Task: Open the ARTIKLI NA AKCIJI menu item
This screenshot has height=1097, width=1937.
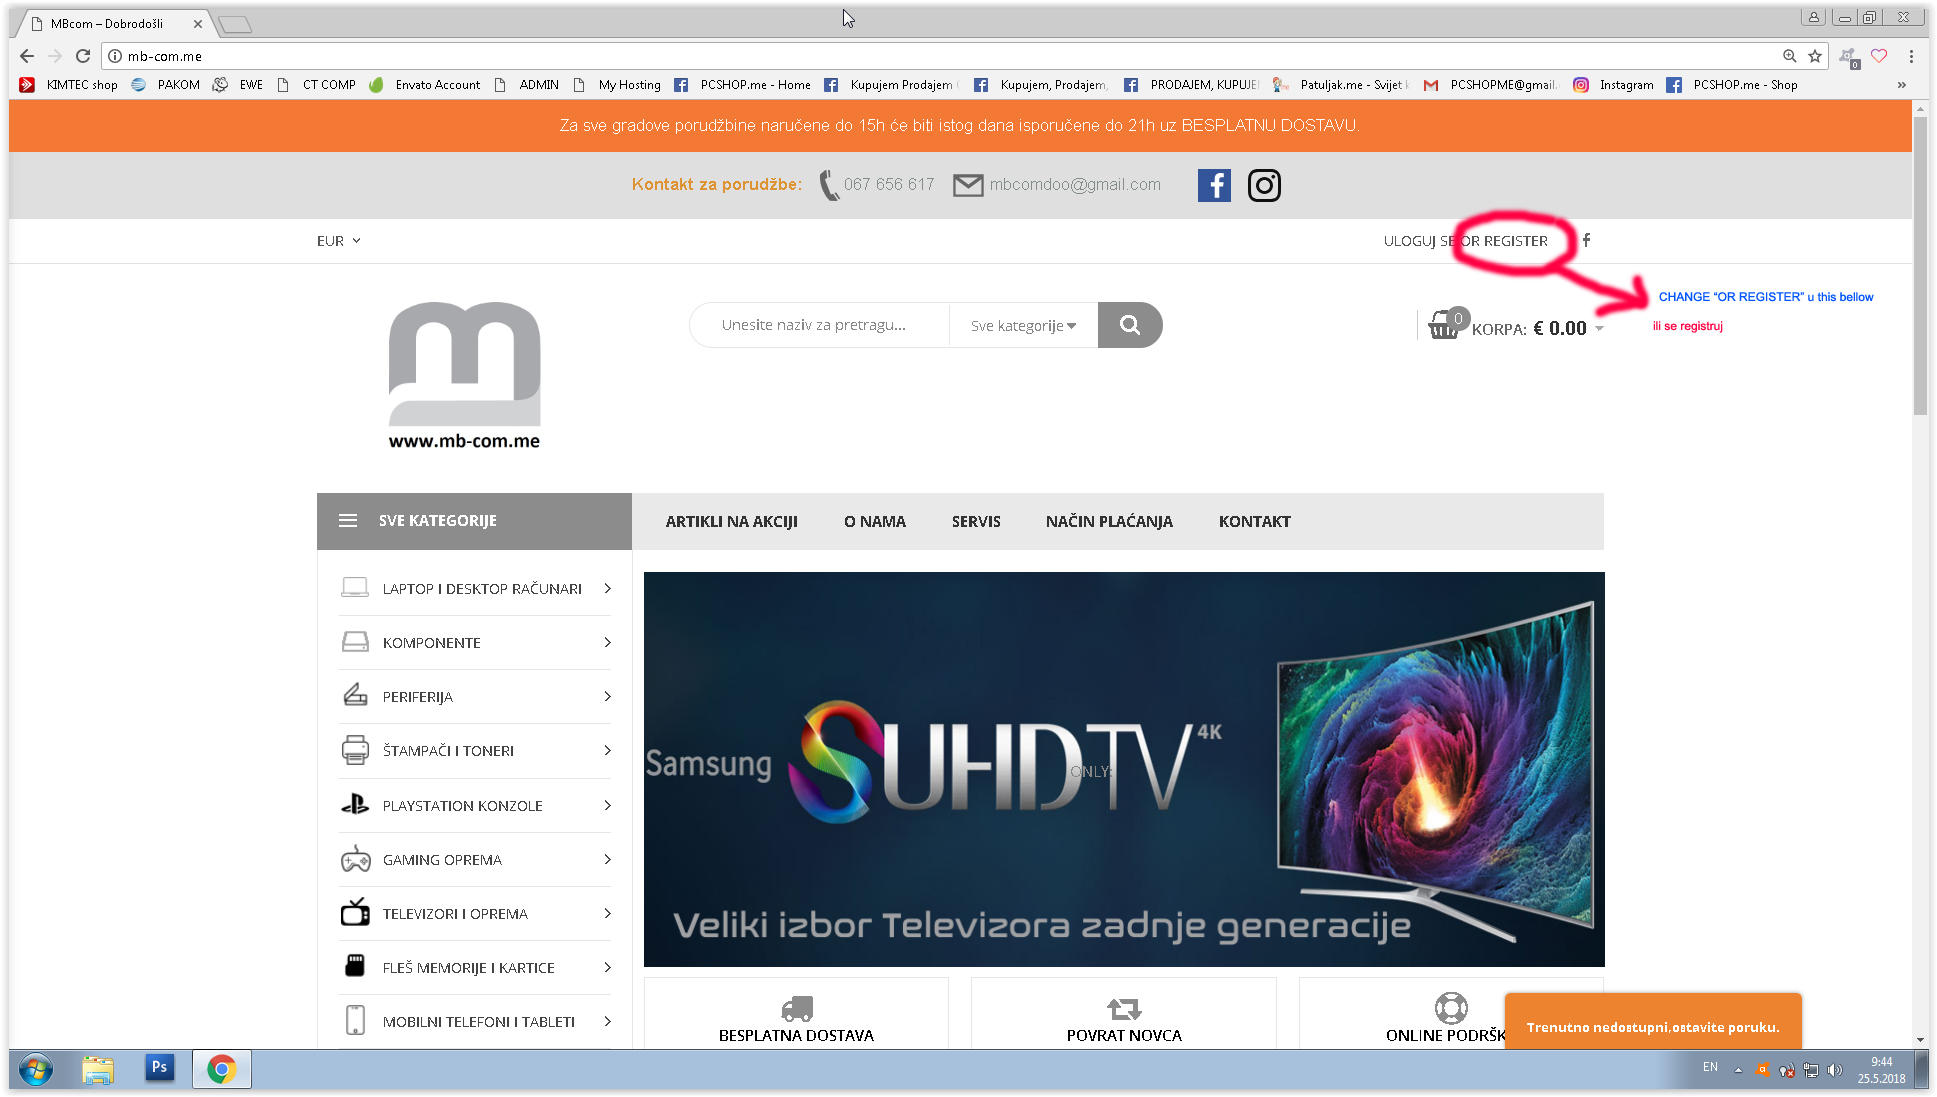Action: point(732,521)
